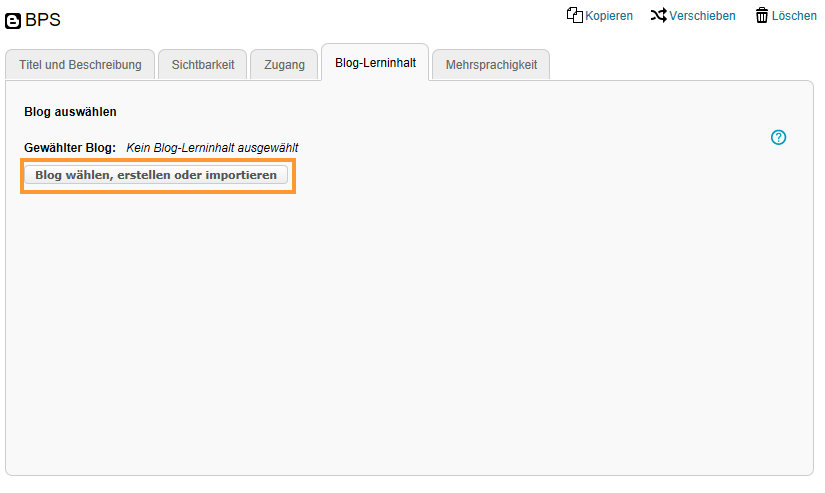Click the Gewählter Blog label
The image size is (825, 493).
pos(70,148)
